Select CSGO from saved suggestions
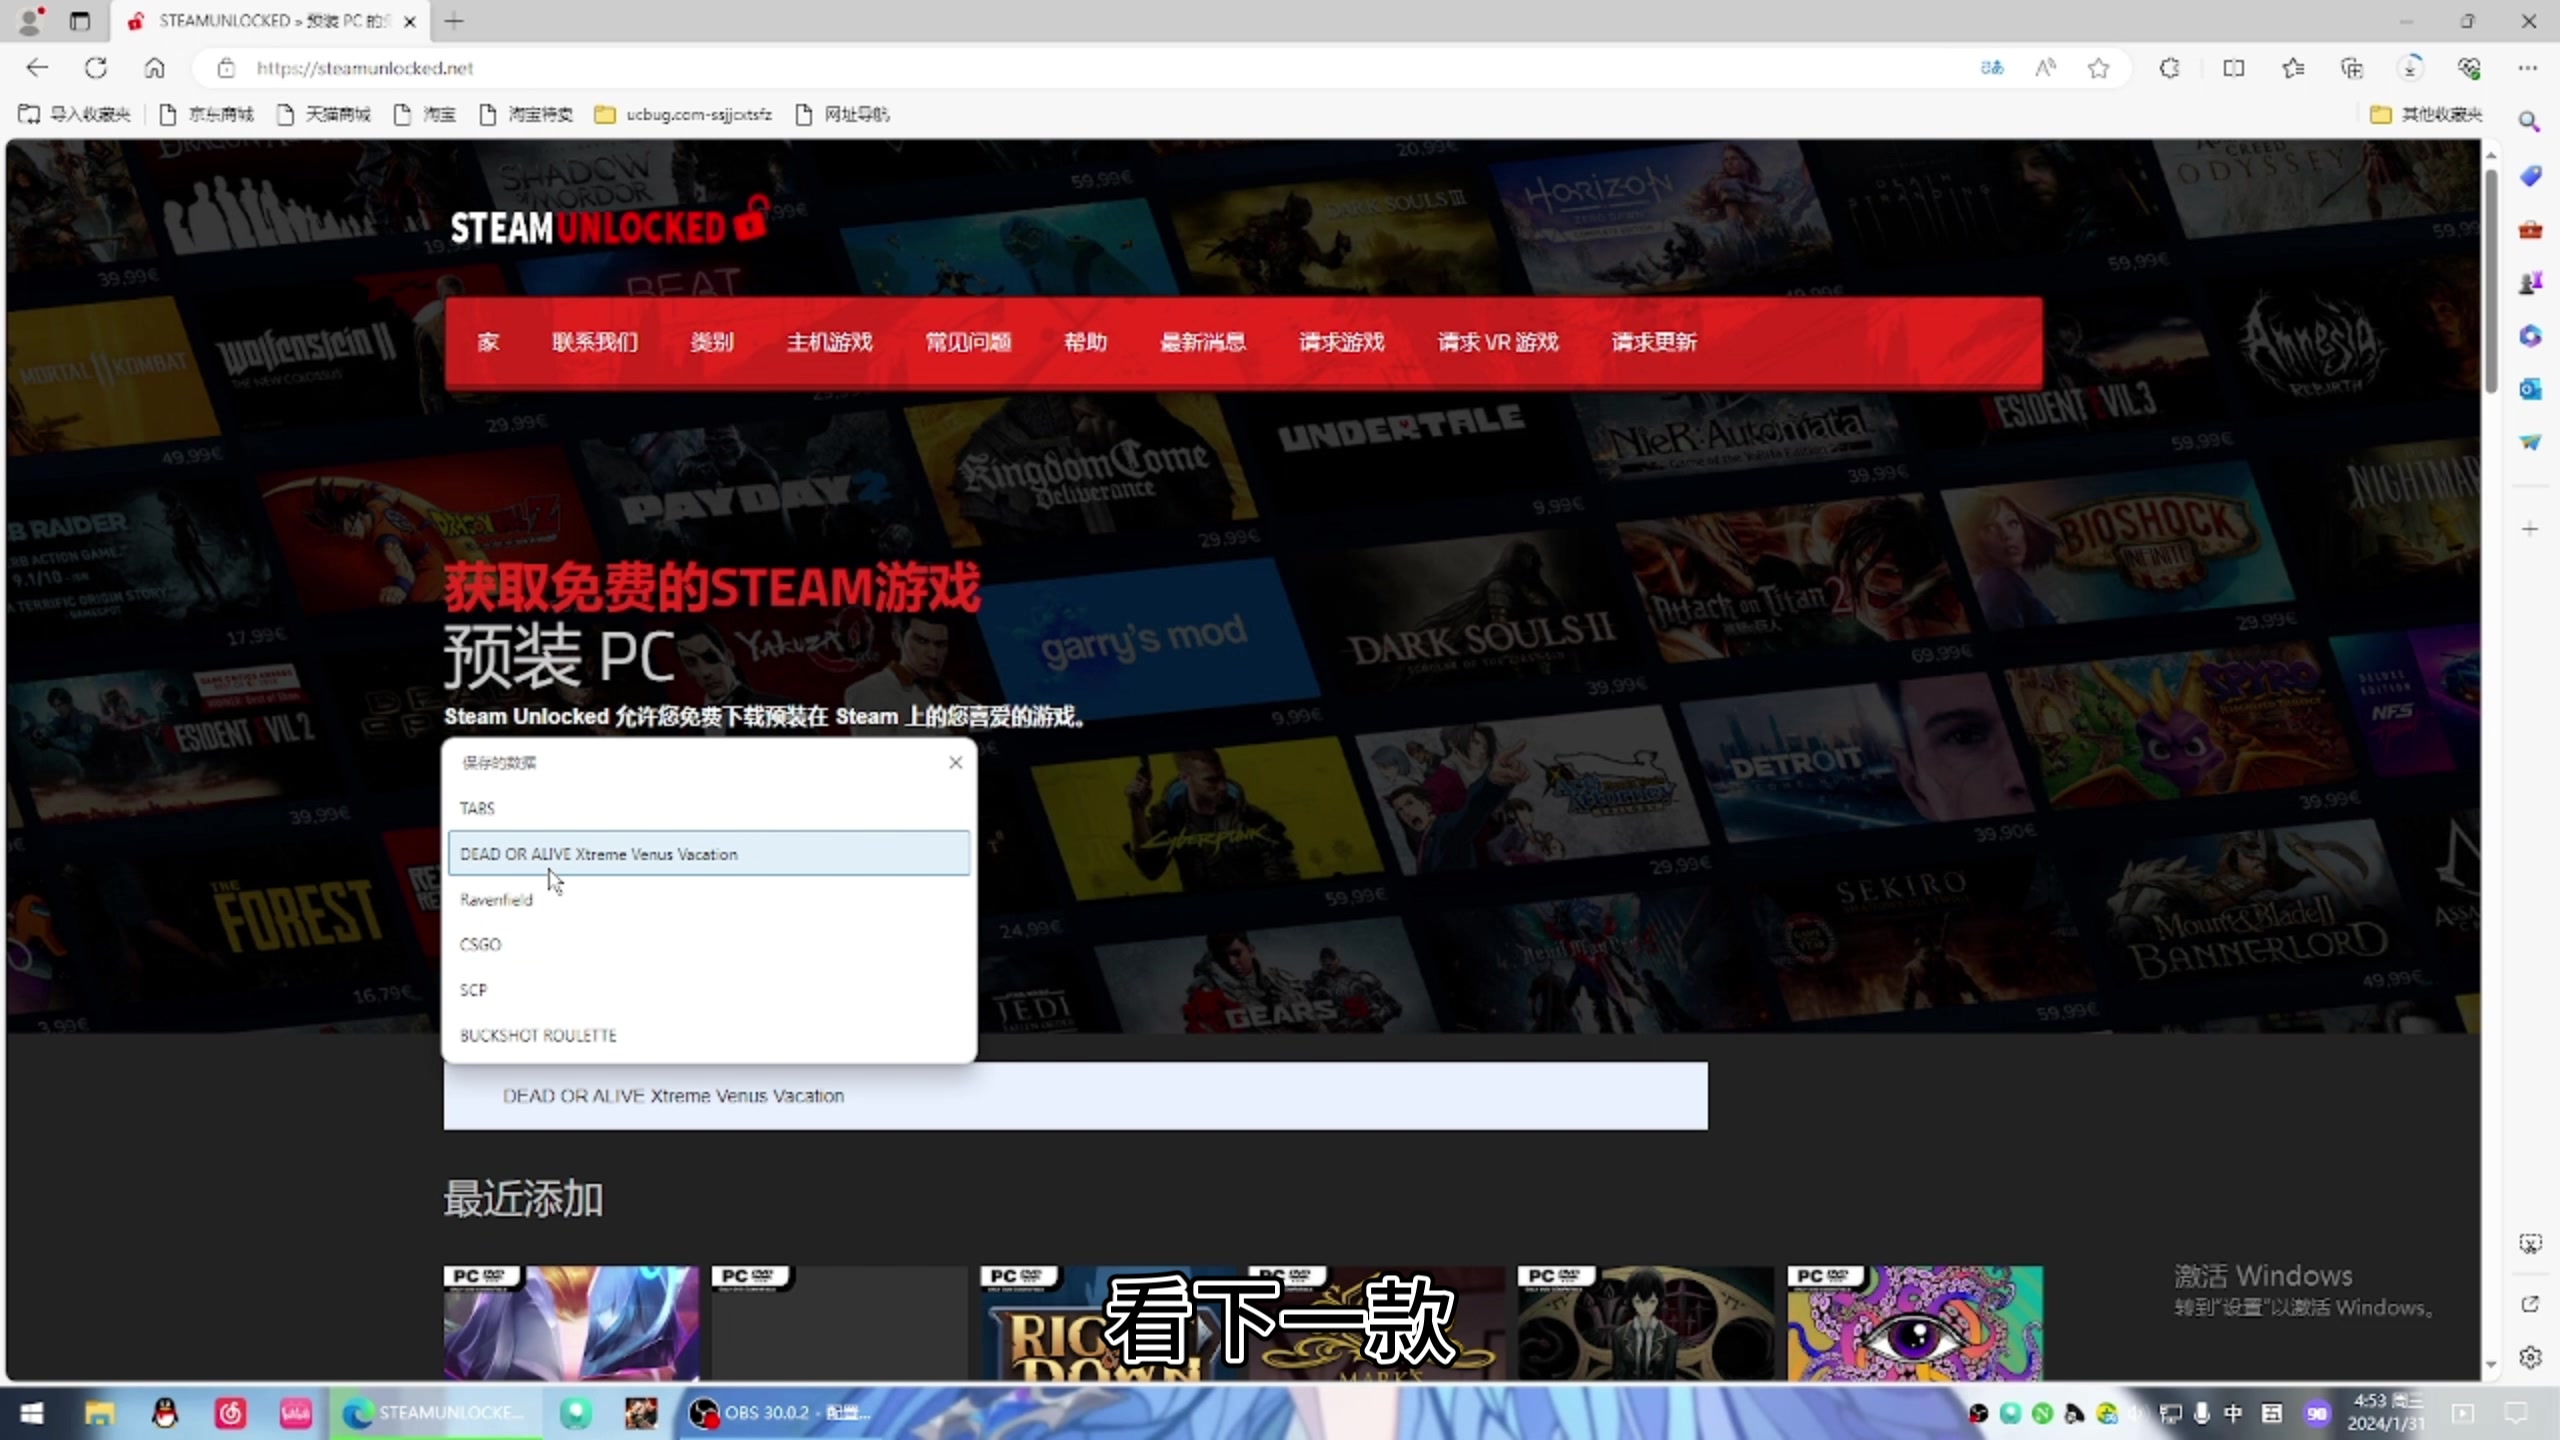Viewport: 2560px width, 1440px height. click(x=709, y=944)
